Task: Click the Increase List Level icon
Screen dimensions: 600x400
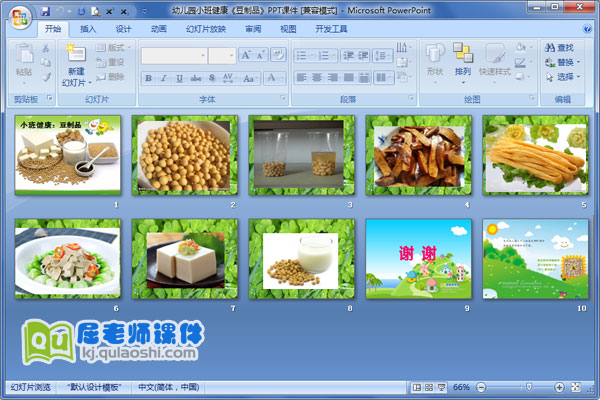Action: pyautogui.click(x=363, y=56)
